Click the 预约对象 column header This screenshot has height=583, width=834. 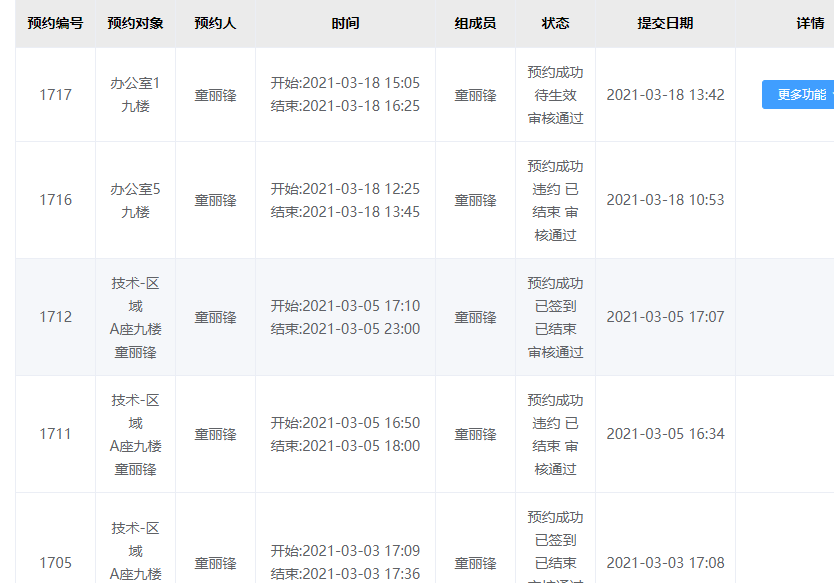(135, 23)
